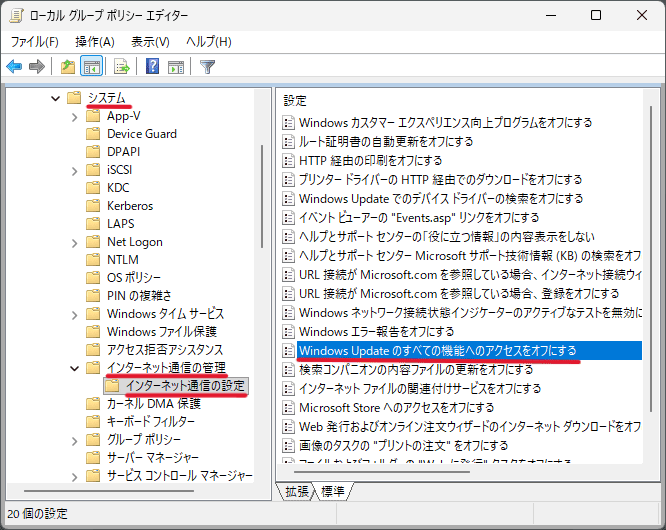Collapse the インターネット通信の管理 node
Image resolution: width=666 pixels, height=530 pixels.
click(x=74, y=368)
